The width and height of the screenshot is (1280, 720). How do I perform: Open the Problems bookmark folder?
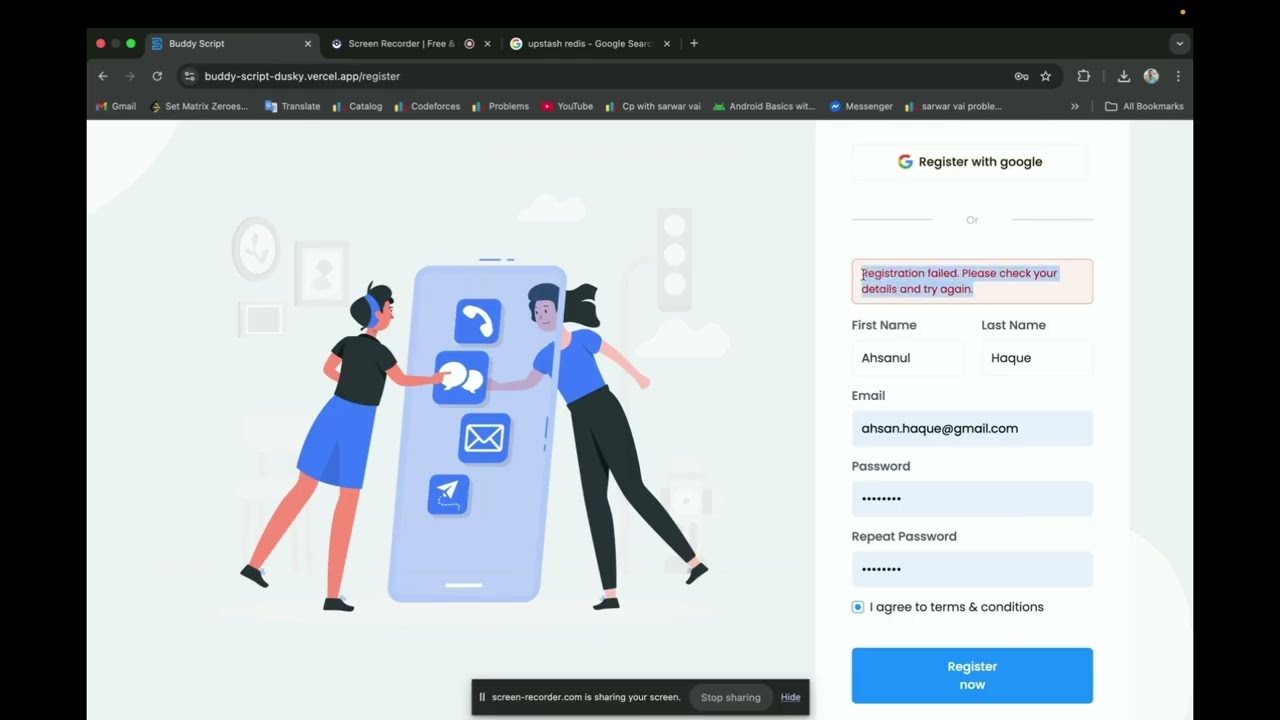(x=500, y=106)
